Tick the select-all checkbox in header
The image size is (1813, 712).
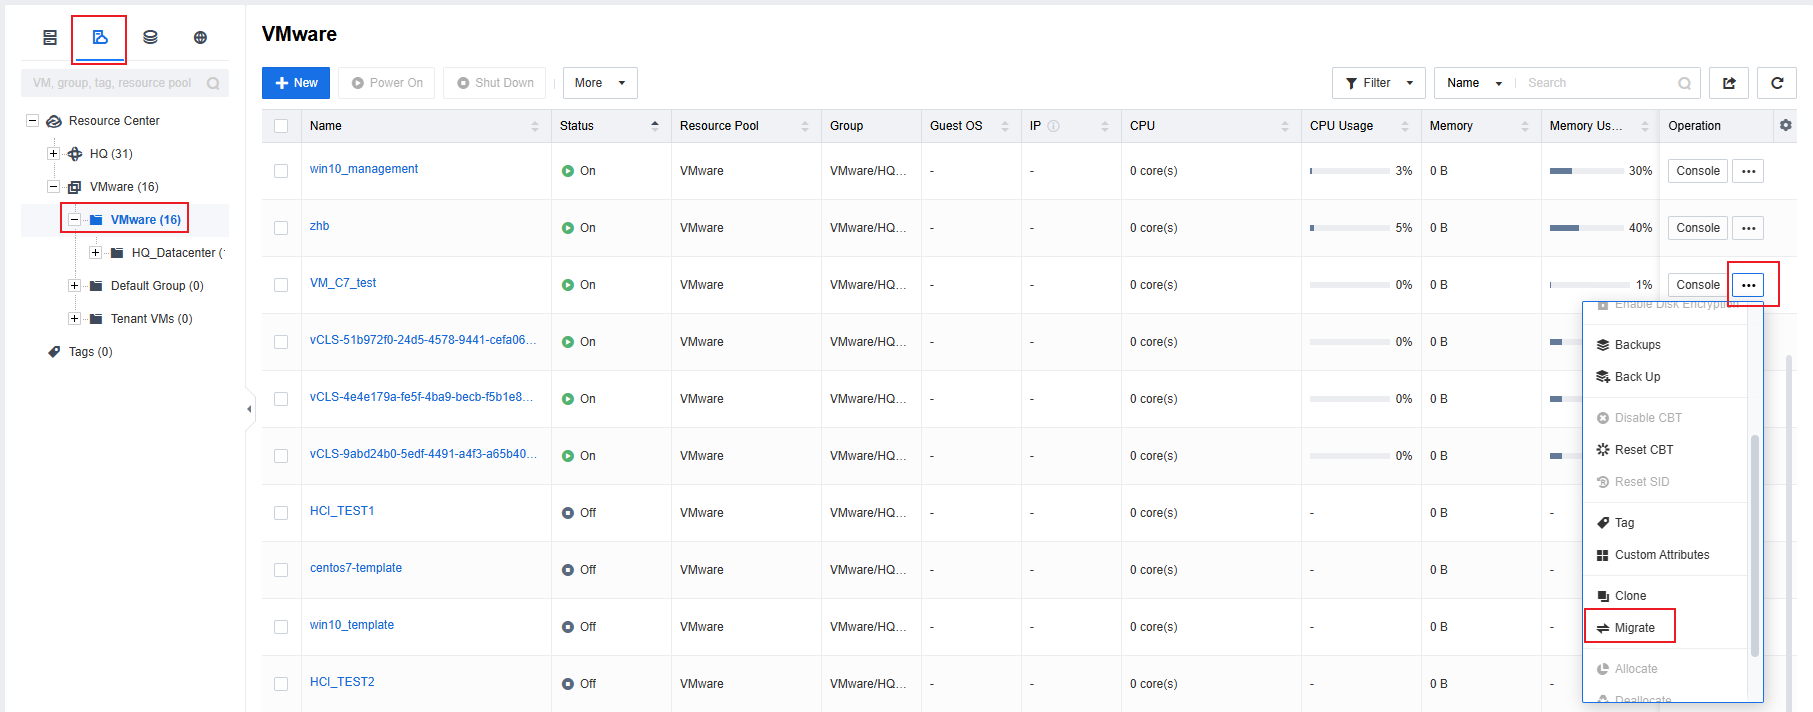click(x=281, y=126)
